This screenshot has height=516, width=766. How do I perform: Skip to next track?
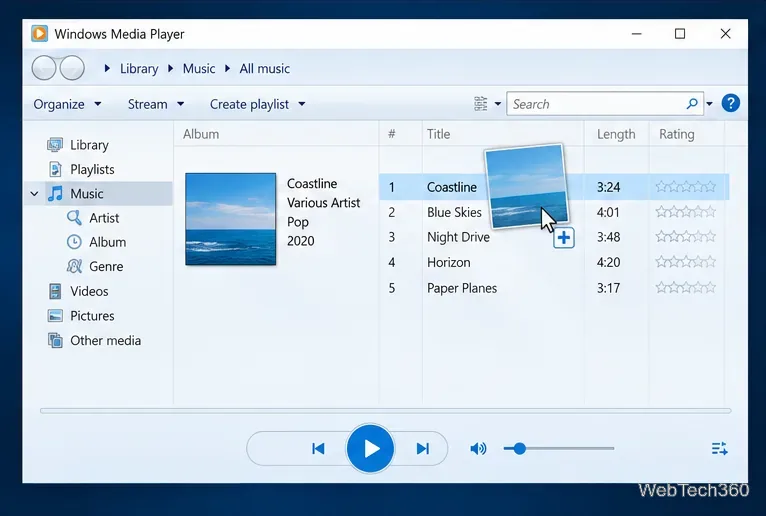[x=423, y=448]
